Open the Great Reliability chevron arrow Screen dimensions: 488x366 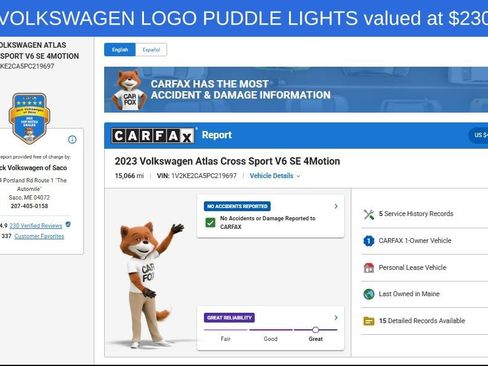[336, 318]
